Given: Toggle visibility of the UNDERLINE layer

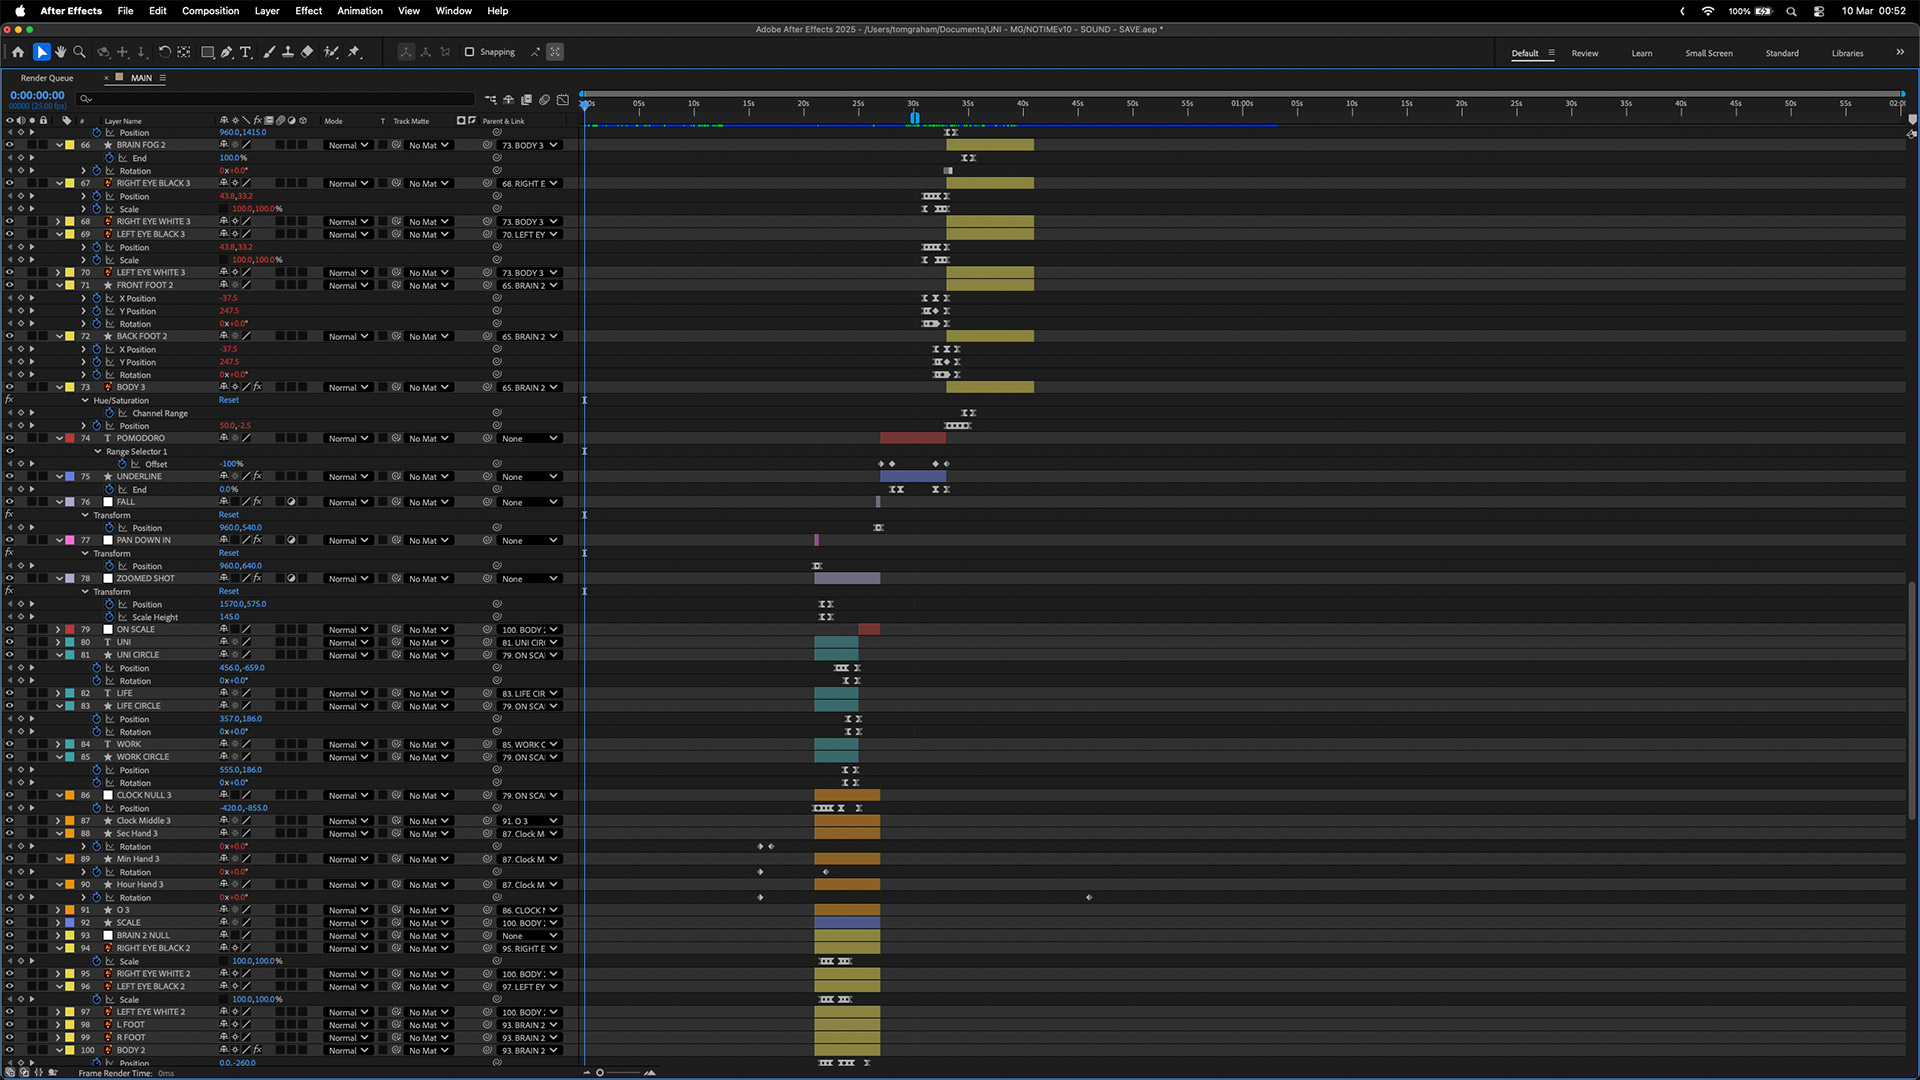Looking at the screenshot, I should coord(9,476).
